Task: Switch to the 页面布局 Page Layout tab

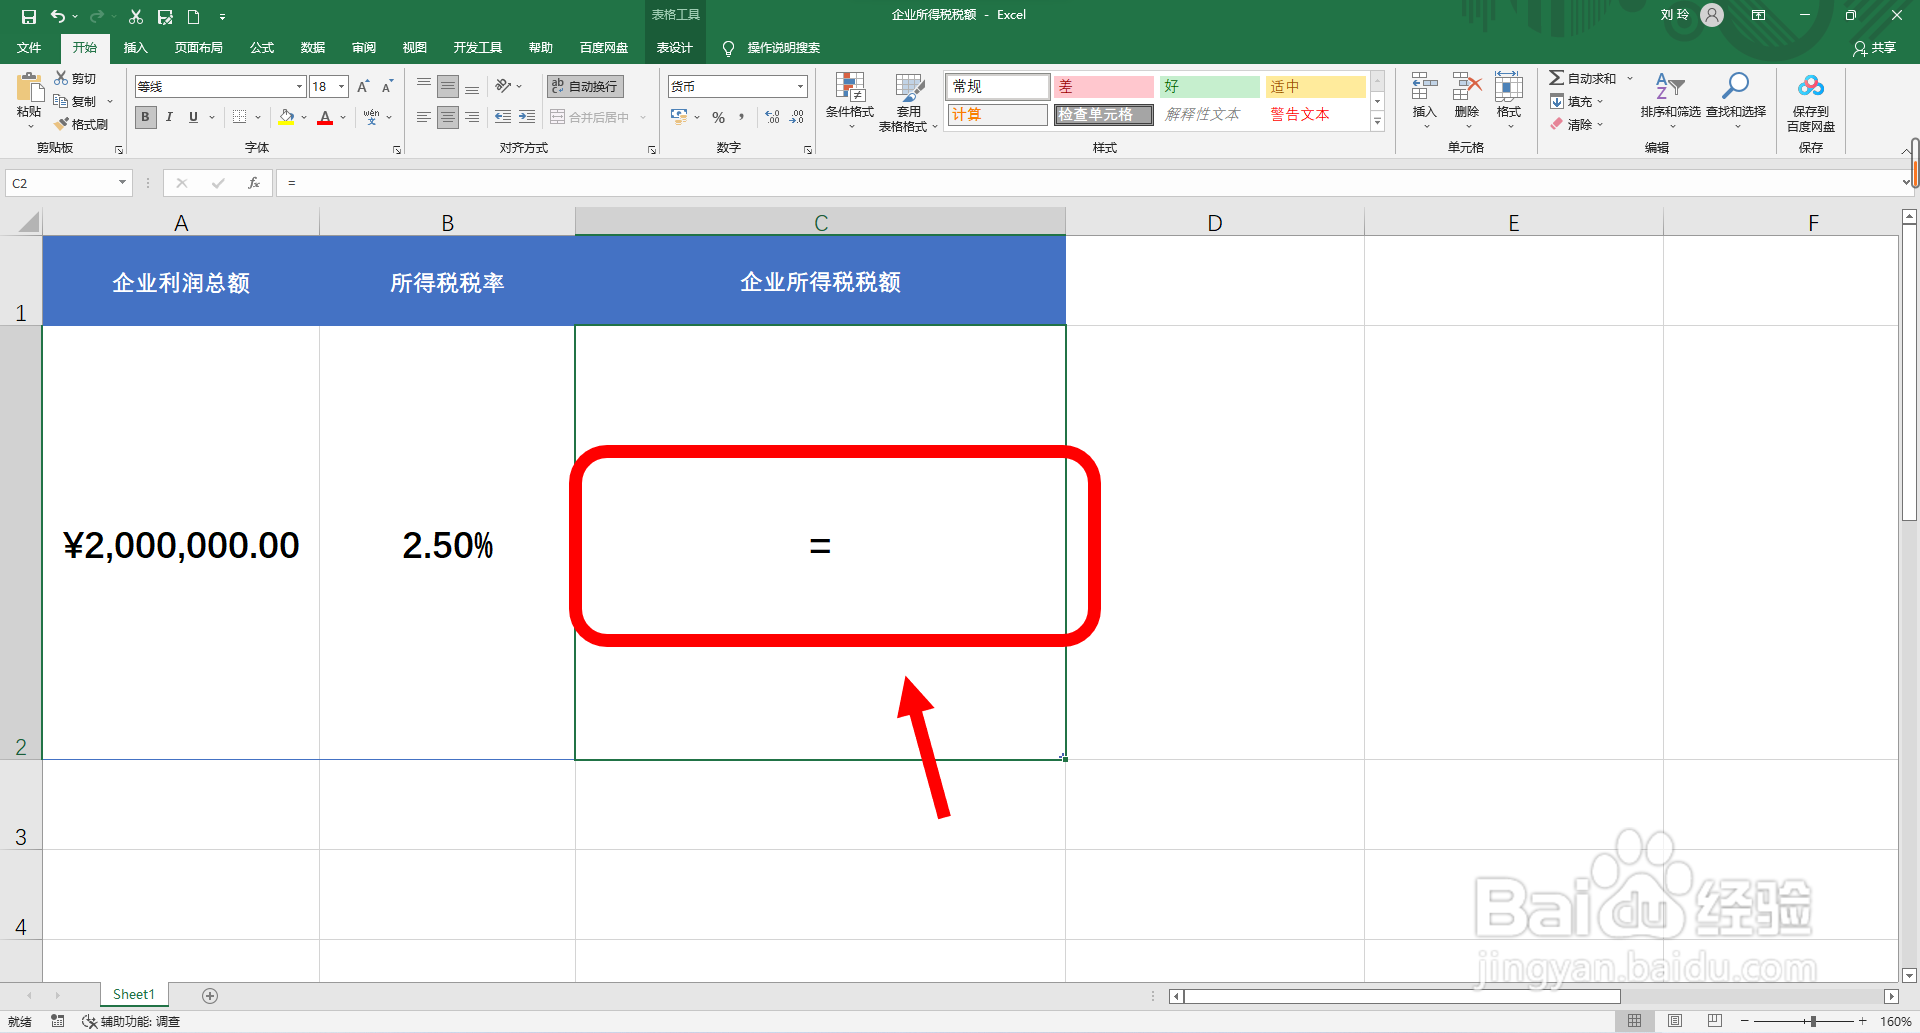Action: [x=198, y=48]
